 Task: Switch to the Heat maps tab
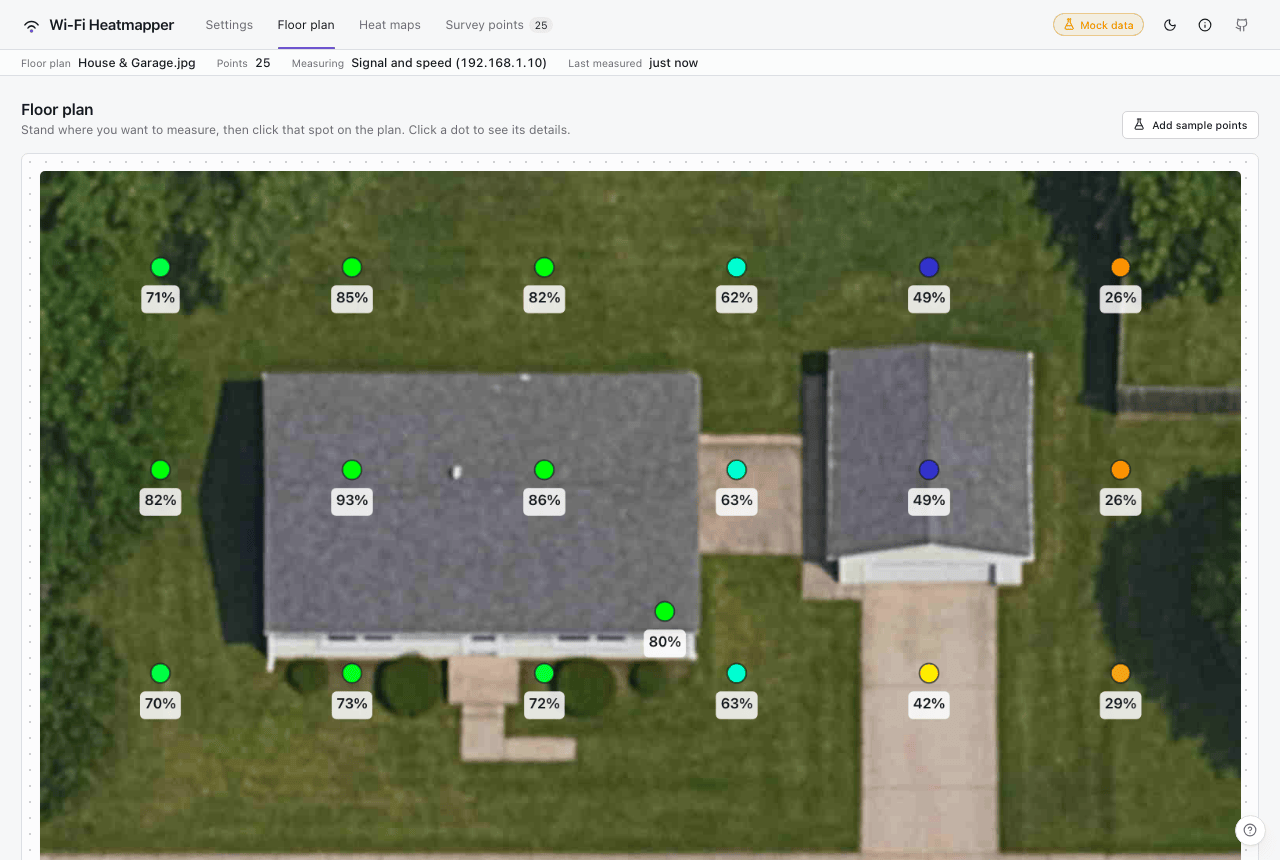click(x=390, y=25)
